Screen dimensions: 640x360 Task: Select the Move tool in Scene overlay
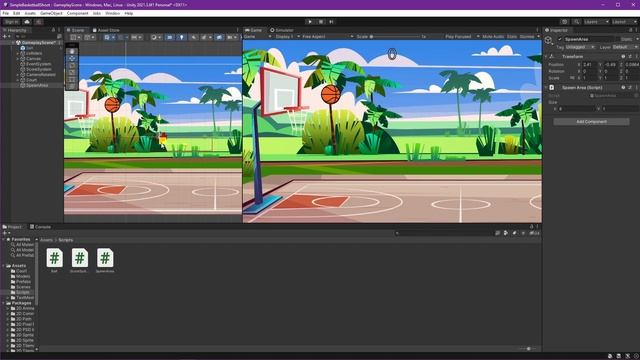pyautogui.click(x=72, y=58)
